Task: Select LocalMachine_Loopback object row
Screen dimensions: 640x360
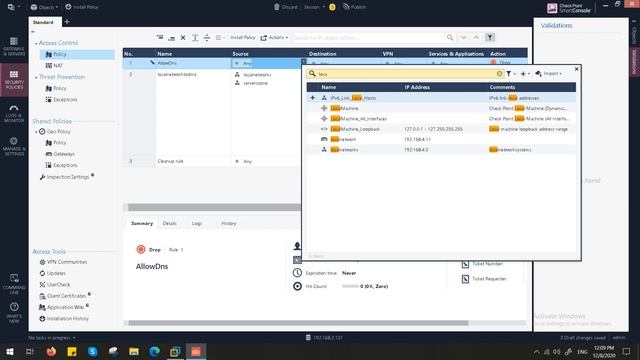Action: point(441,129)
